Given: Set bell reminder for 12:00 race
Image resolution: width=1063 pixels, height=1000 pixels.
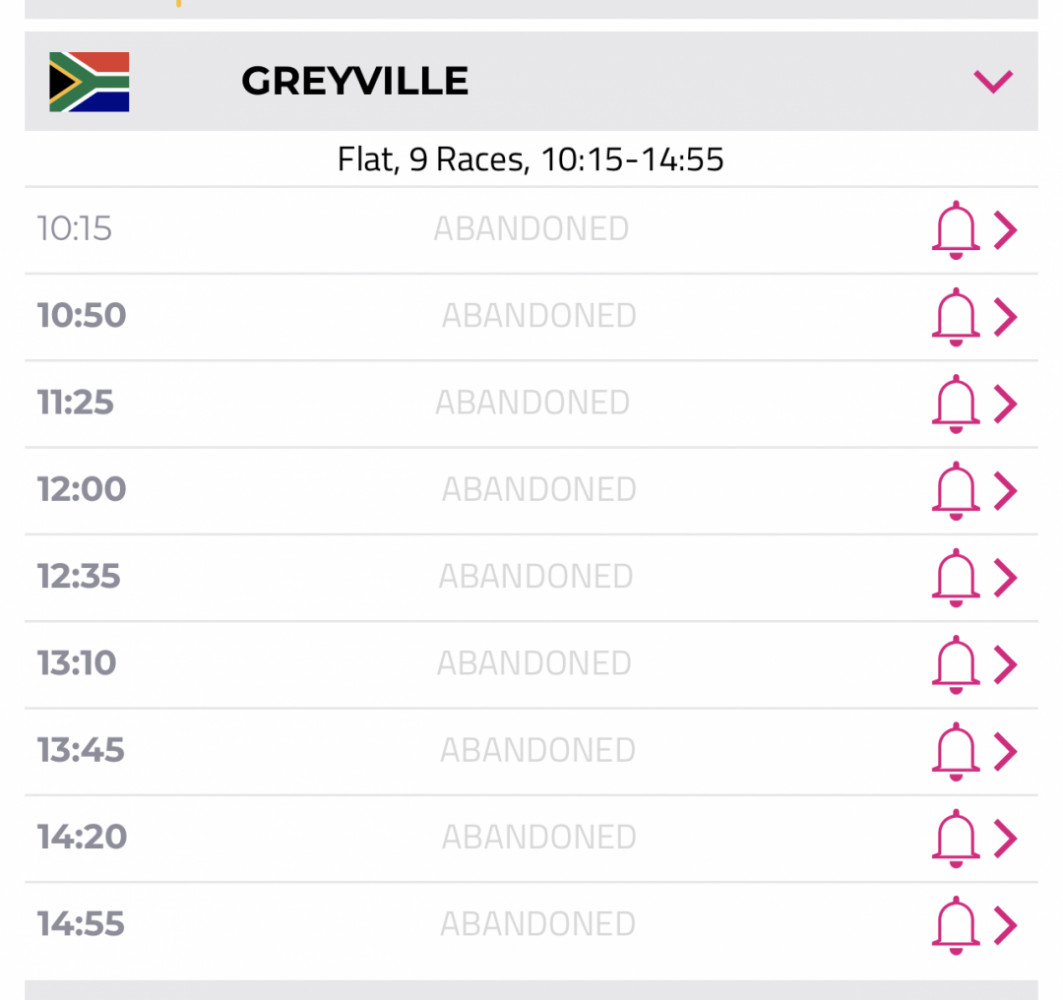Looking at the screenshot, I should (x=955, y=490).
